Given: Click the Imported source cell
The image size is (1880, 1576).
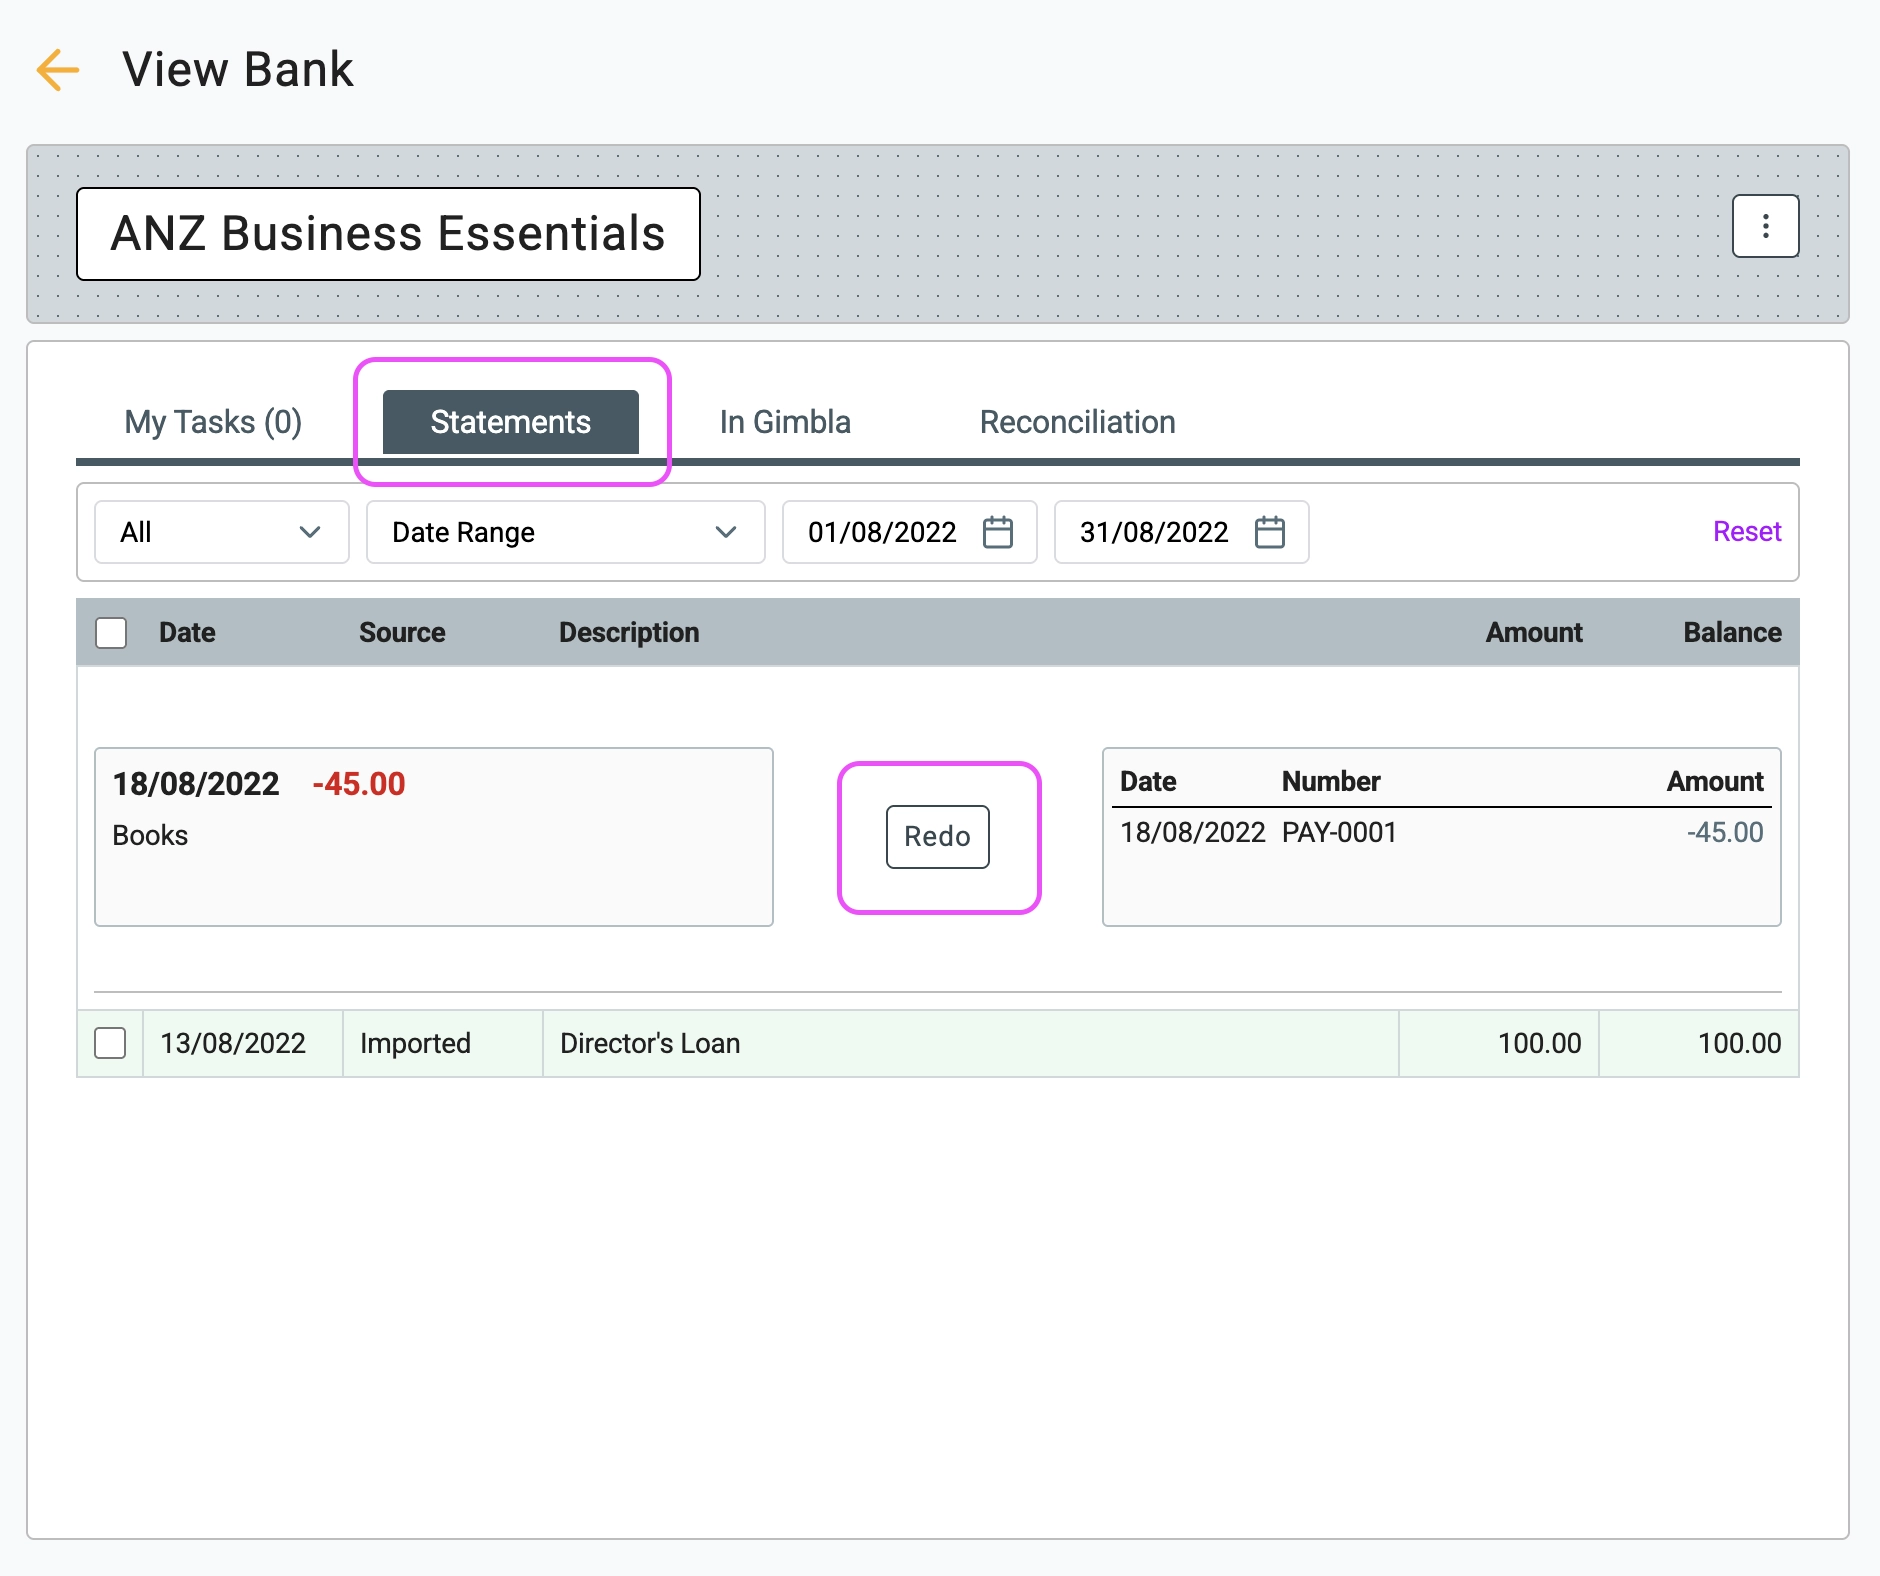Looking at the screenshot, I should [x=443, y=1043].
